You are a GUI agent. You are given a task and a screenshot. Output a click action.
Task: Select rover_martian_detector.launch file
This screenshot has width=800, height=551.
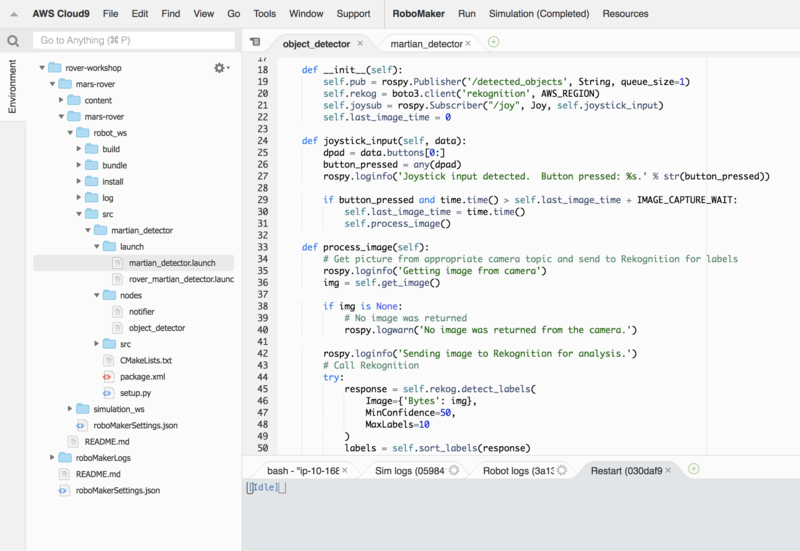pyautogui.click(x=181, y=279)
